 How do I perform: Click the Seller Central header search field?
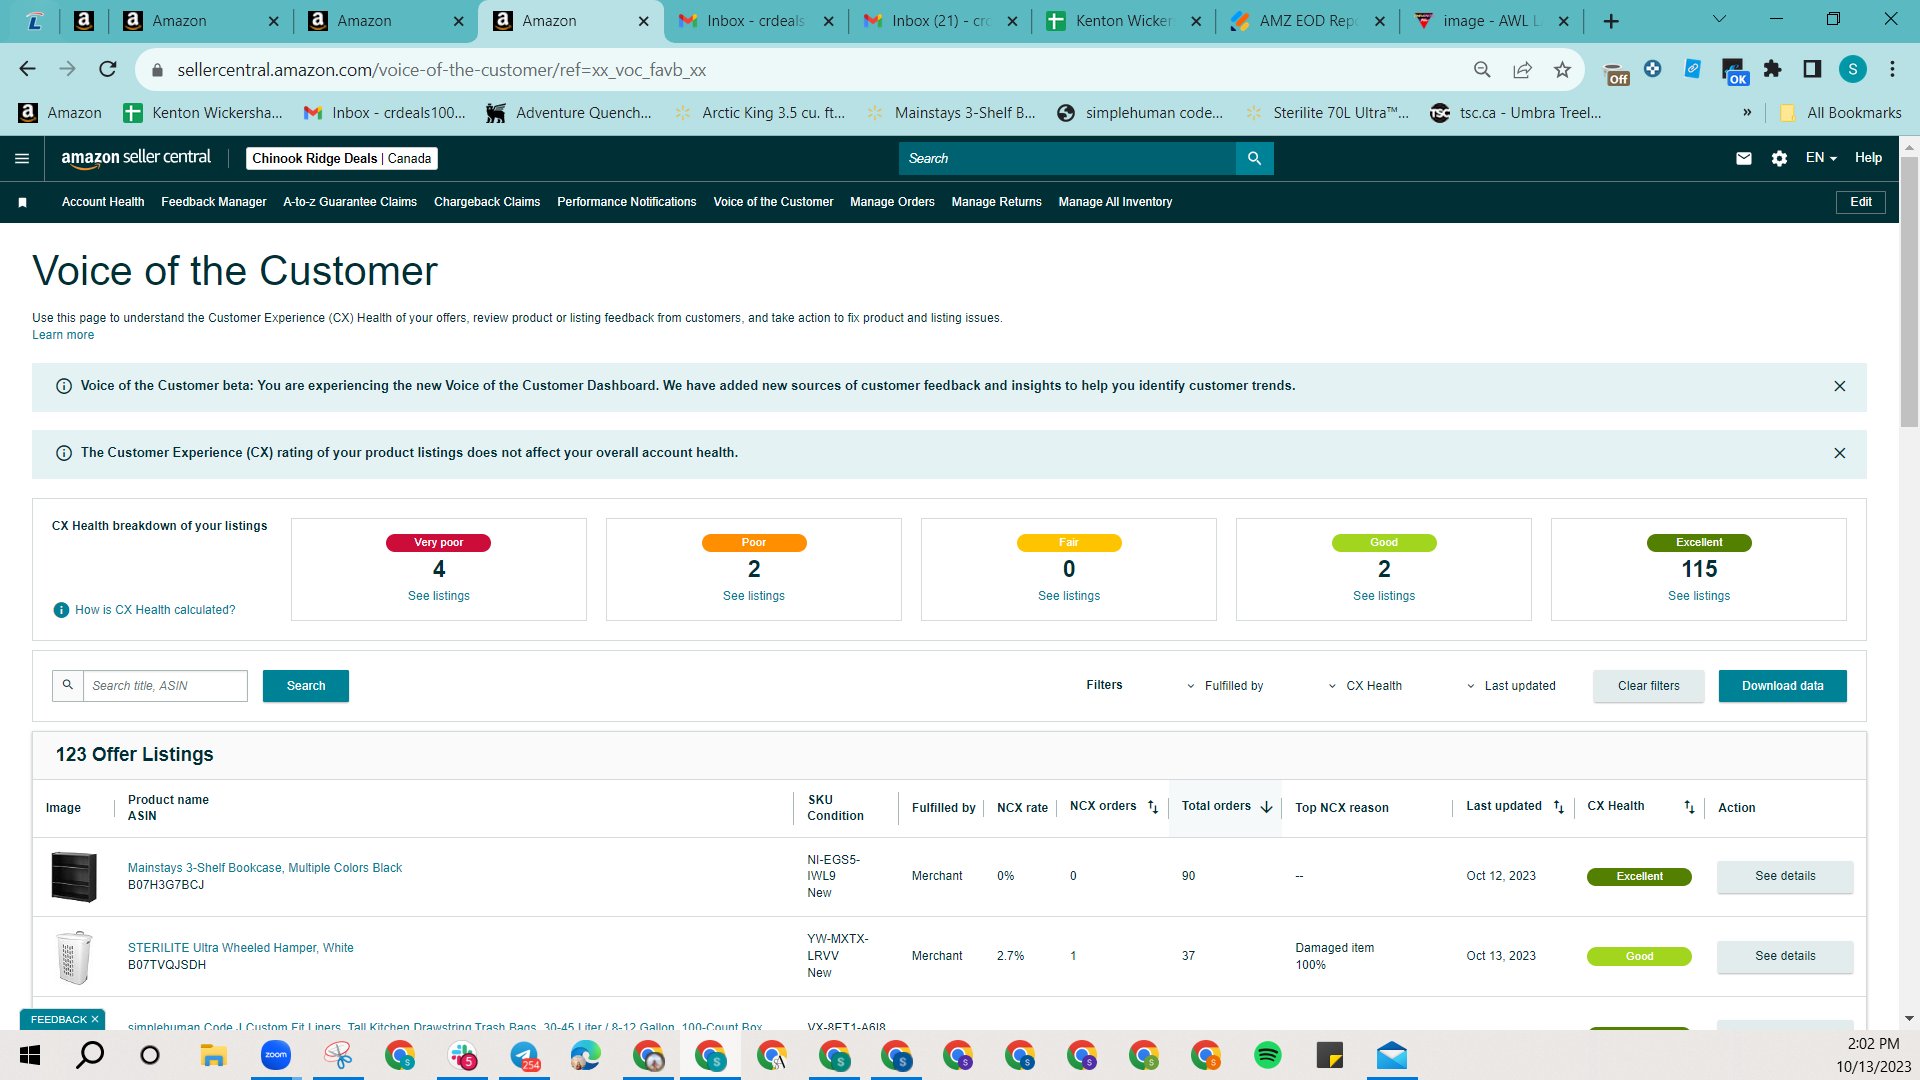click(x=1067, y=158)
